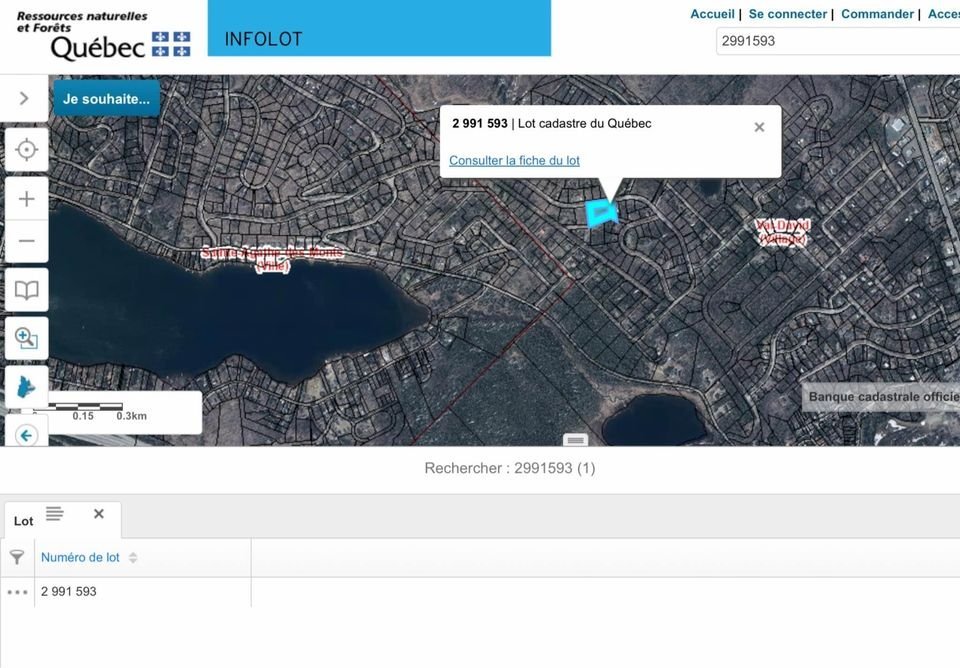Viewport: 960px width, 668px height.
Task: Zoom out with the minus button
Action: coord(27,241)
